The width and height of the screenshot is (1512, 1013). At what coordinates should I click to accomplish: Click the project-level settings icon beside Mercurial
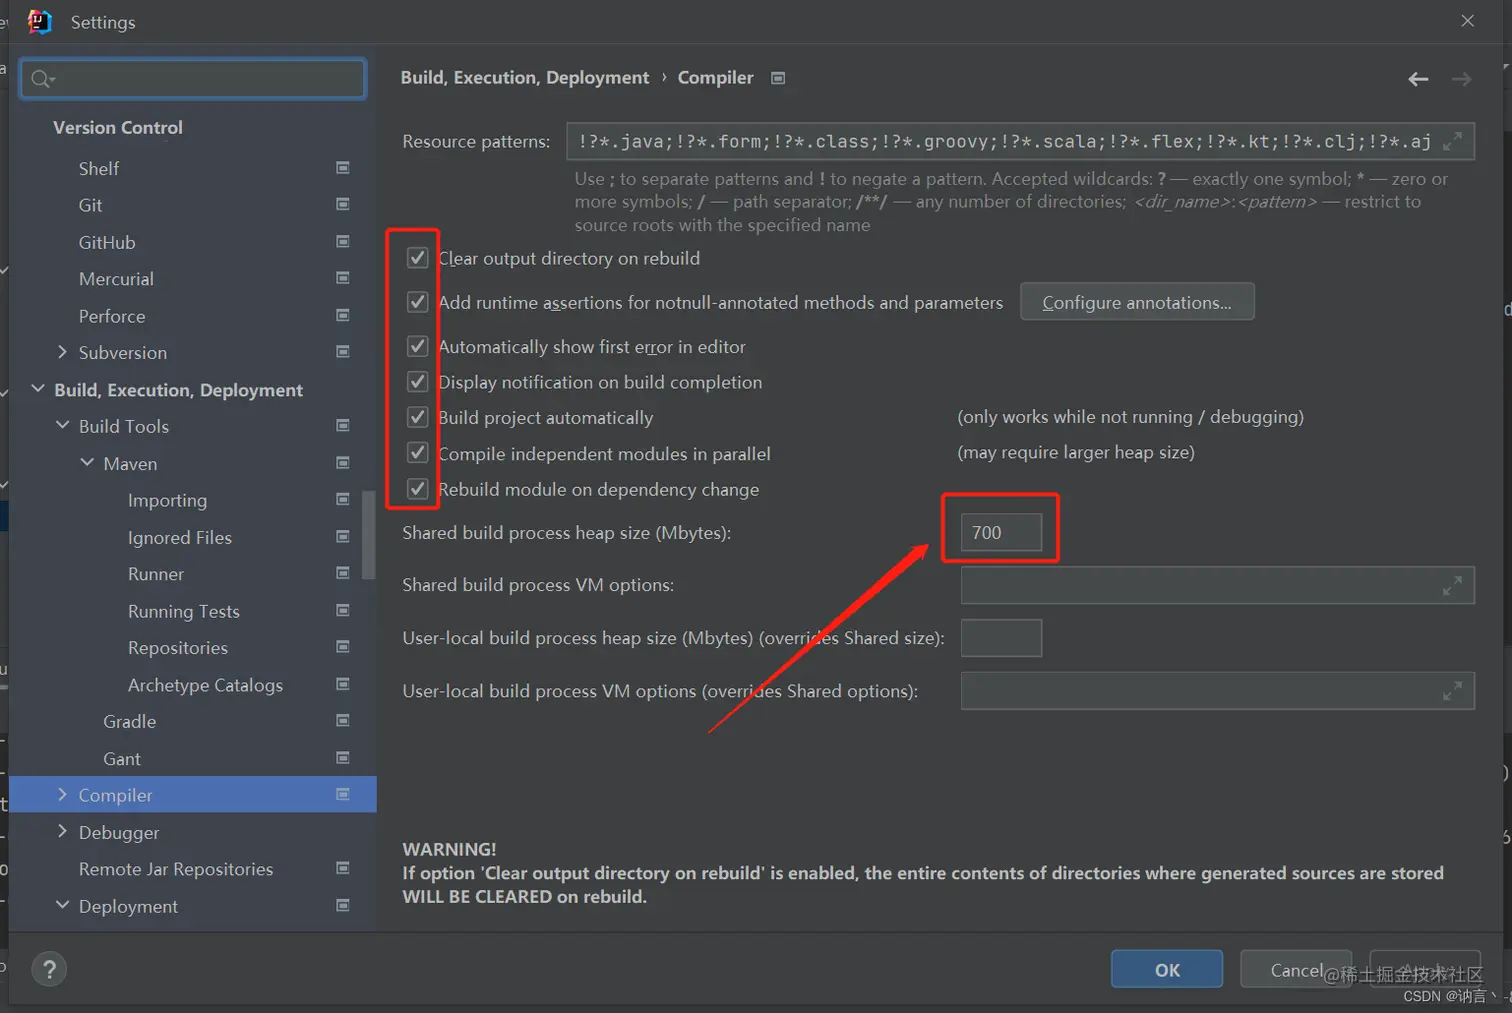pos(343,278)
